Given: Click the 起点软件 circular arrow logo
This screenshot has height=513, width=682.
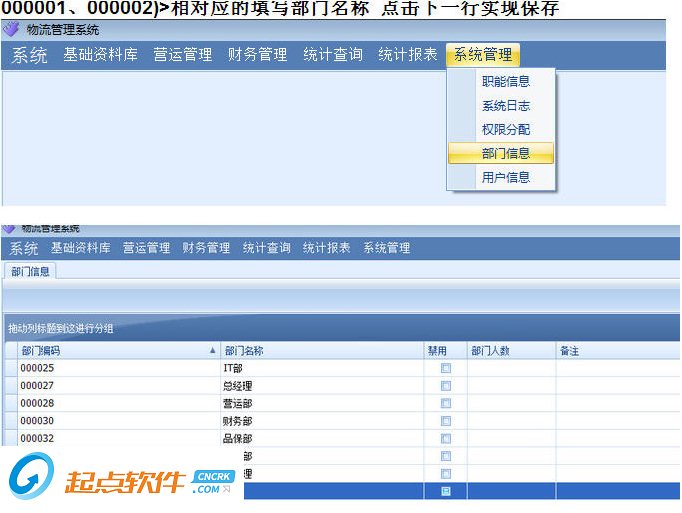Looking at the screenshot, I should coord(32,476).
